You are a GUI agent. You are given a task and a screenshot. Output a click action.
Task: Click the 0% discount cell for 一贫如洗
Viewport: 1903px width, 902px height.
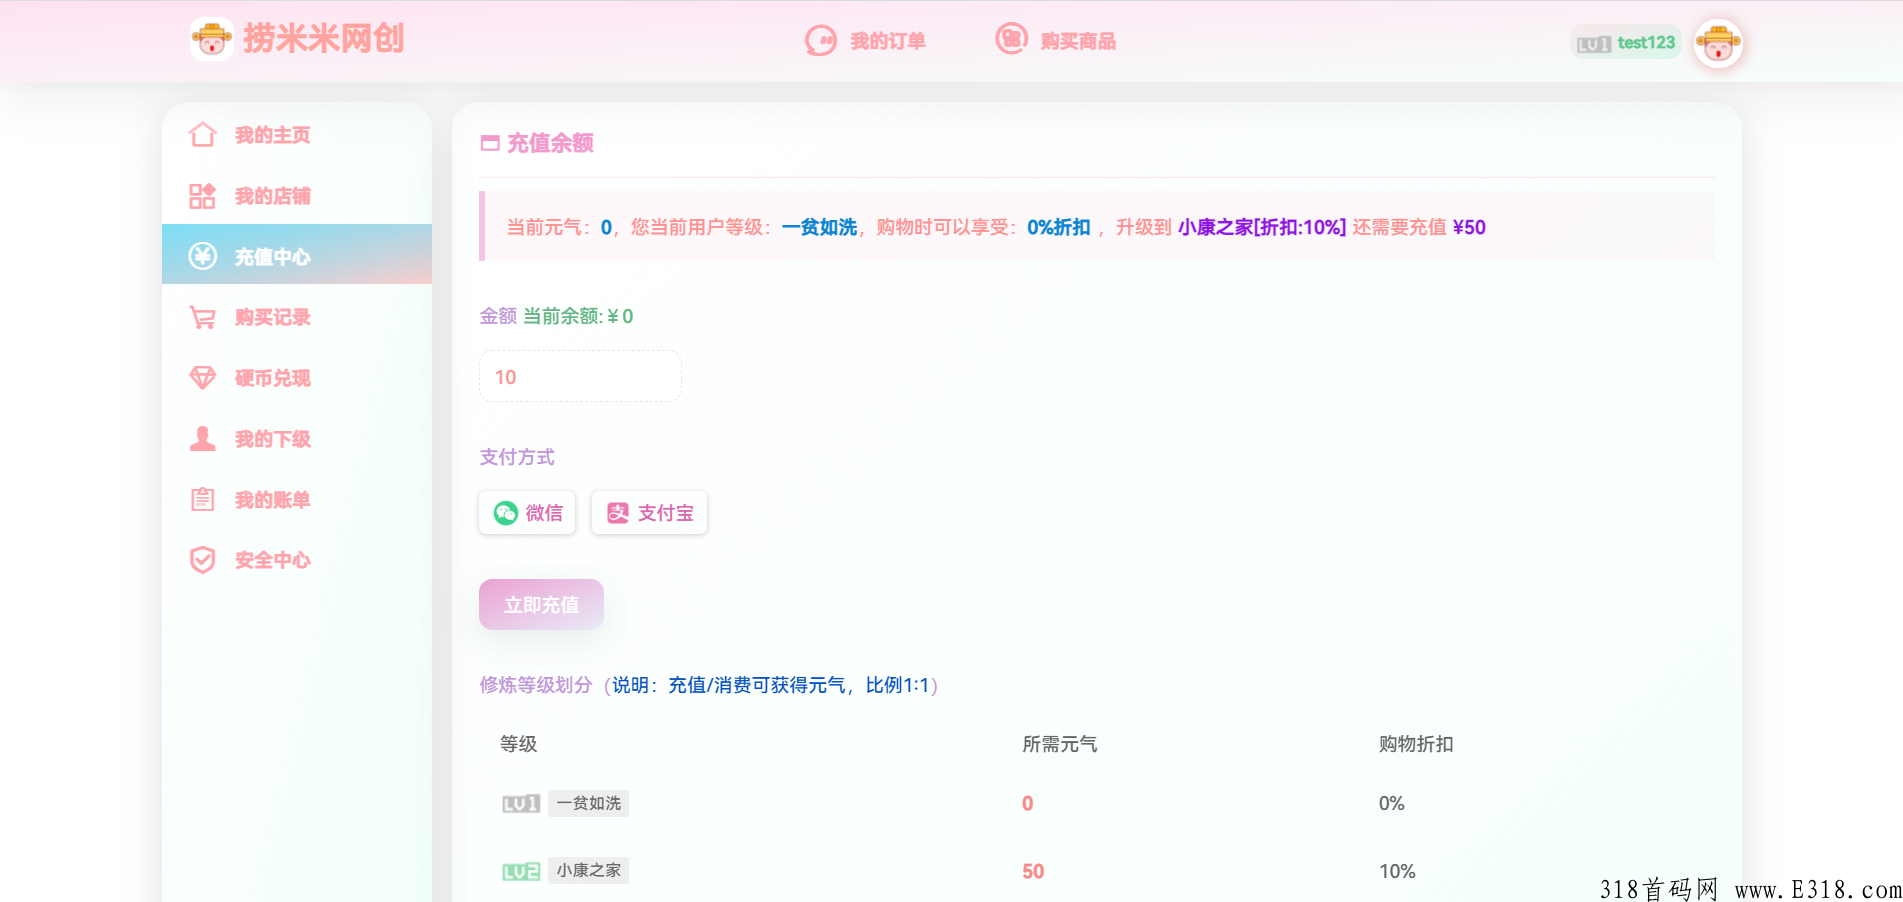coord(1391,803)
